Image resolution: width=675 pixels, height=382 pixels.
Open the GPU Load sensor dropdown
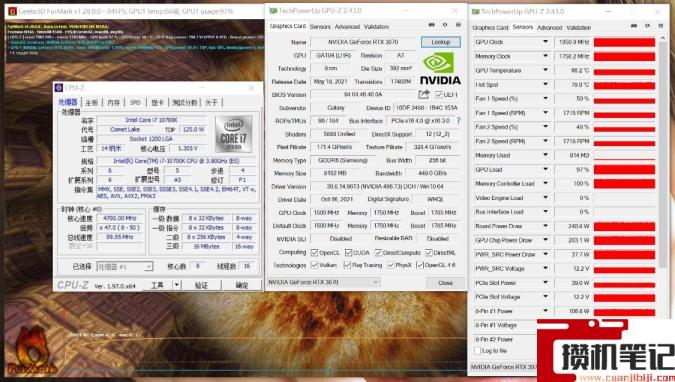point(545,169)
